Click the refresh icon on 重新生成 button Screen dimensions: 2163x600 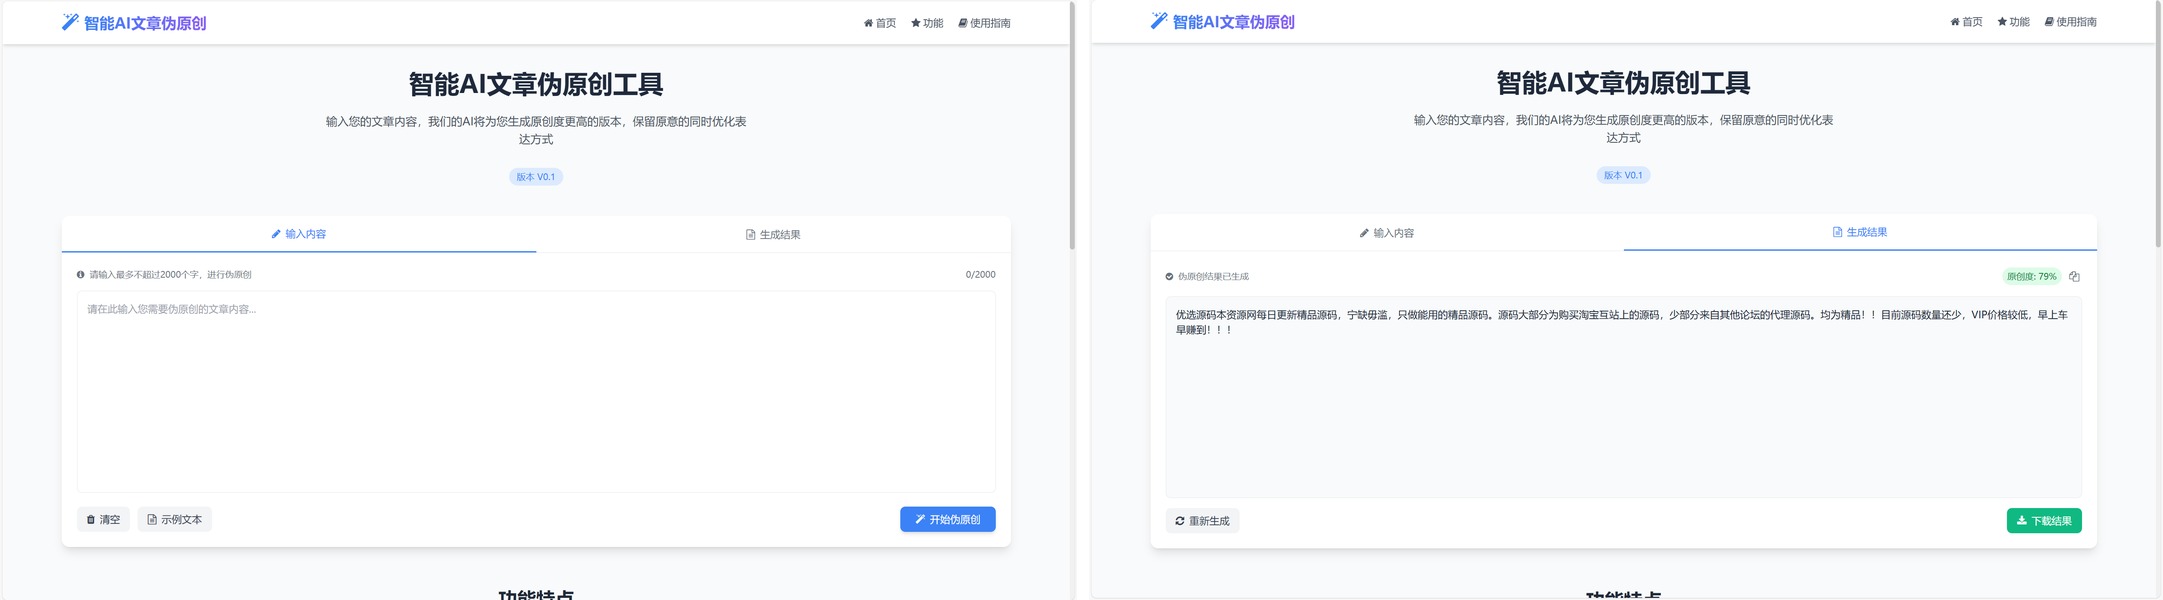pos(1180,521)
